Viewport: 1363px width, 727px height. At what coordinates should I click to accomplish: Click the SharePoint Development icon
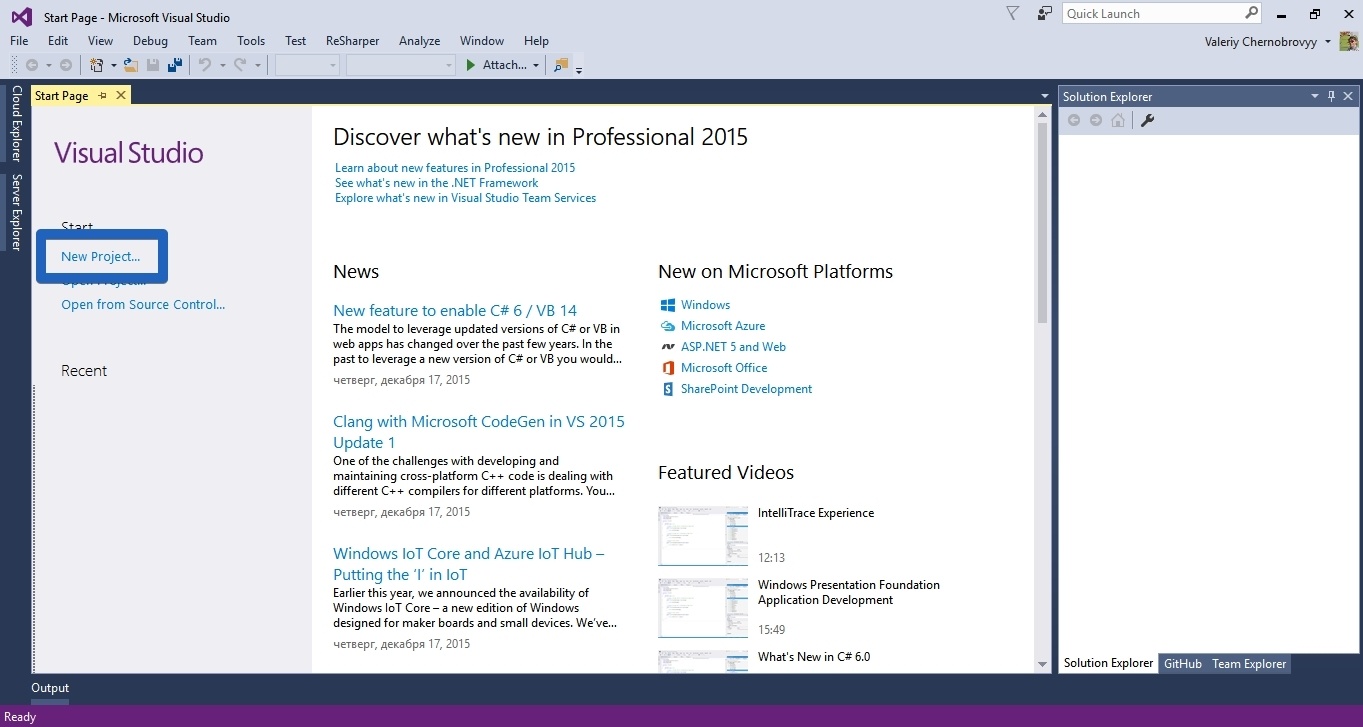(669, 389)
